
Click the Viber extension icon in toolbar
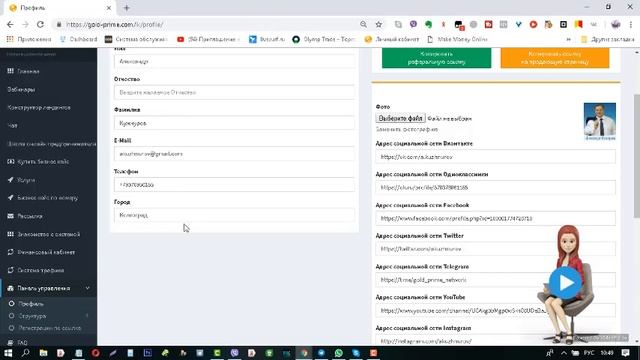click(413, 24)
